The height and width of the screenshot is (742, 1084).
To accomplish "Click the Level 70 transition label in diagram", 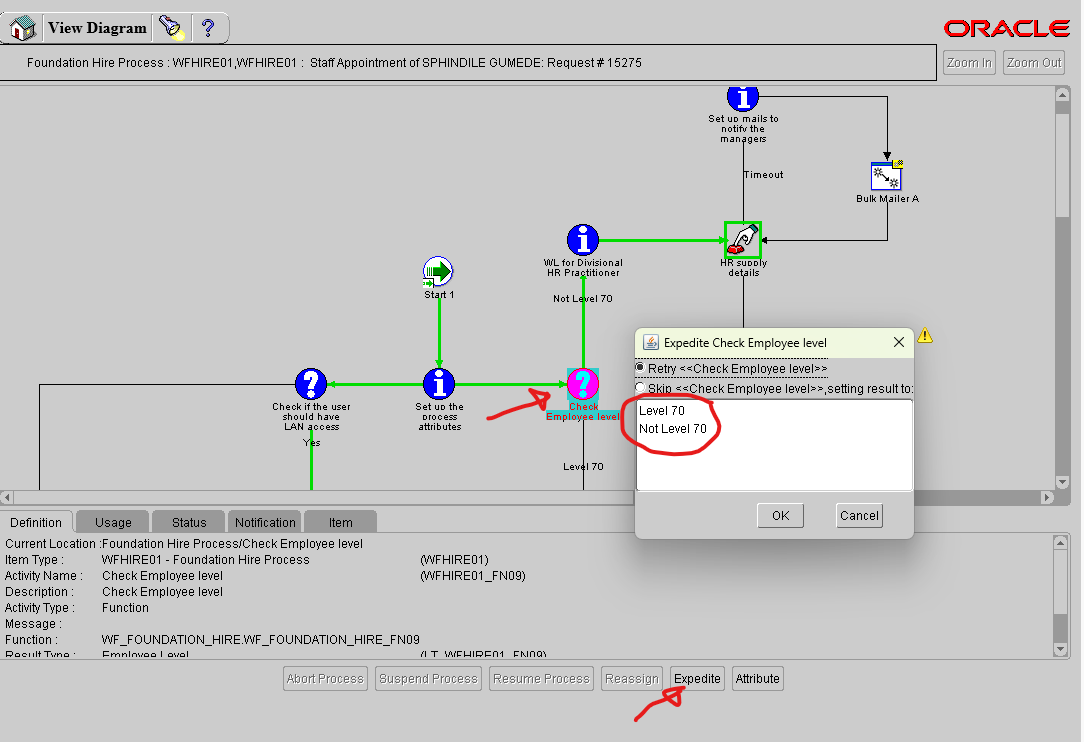I will point(583,467).
